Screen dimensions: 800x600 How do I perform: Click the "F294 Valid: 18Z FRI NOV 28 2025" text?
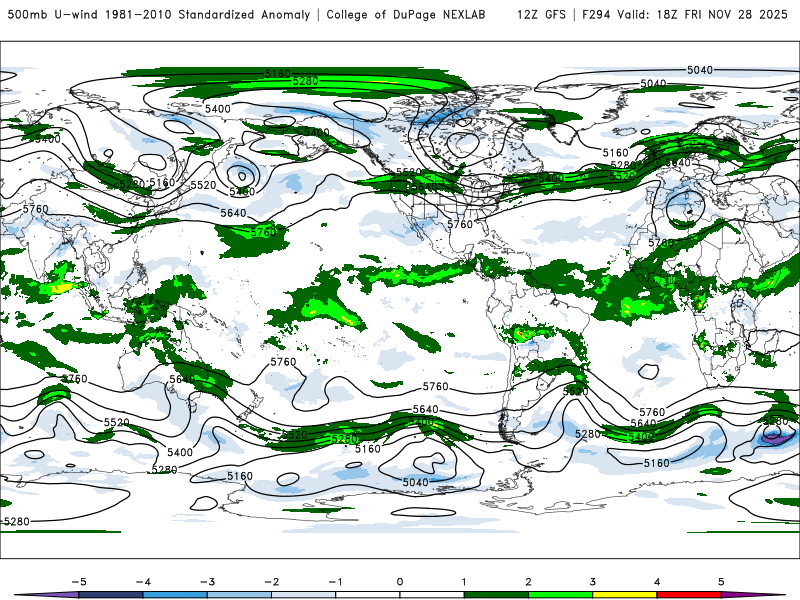pos(685,15)
